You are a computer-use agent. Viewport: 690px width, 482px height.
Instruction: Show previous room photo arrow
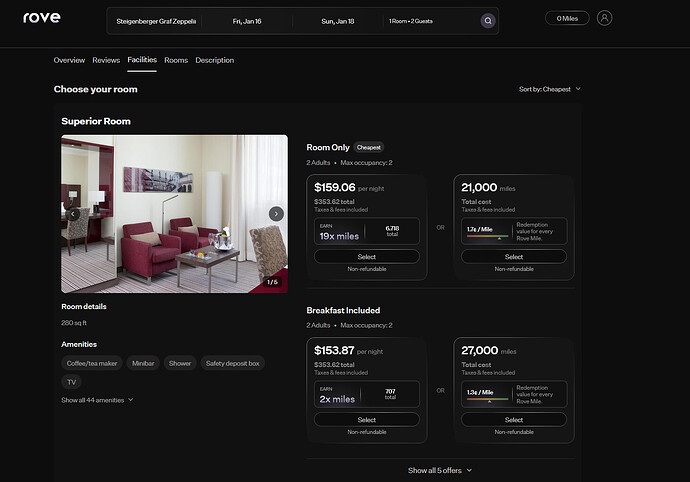72,214
